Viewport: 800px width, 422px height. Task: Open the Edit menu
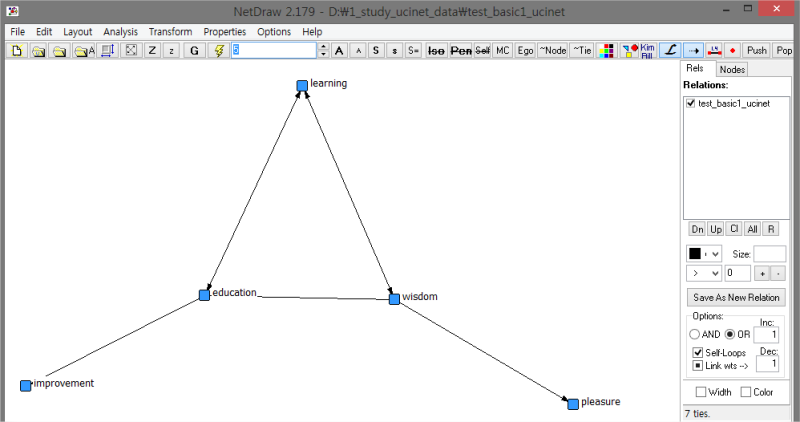point(44,32)
